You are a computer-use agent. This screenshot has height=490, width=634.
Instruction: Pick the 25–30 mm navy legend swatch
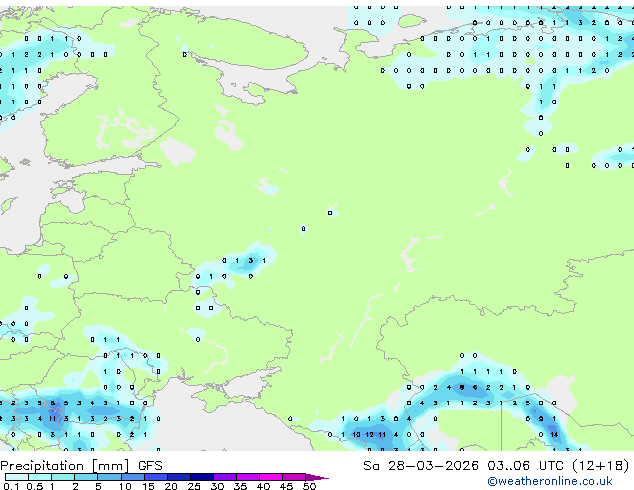202,477
